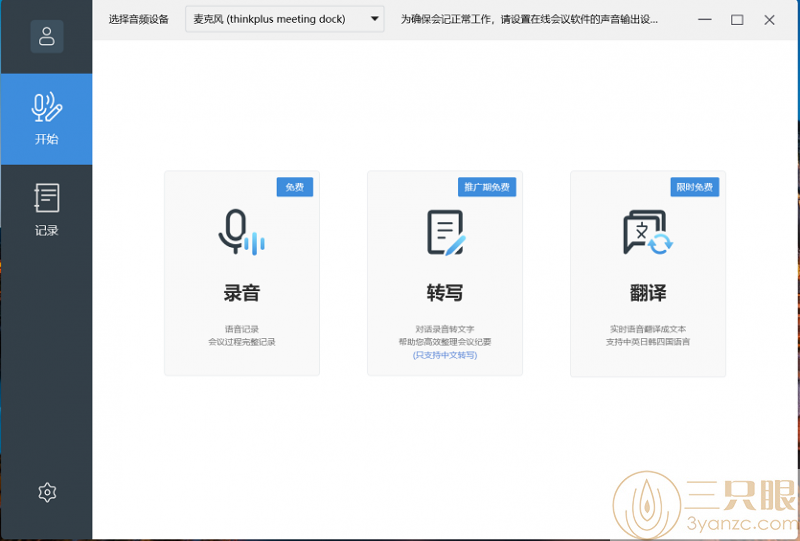Click the 选择音频设备 label

(x=139, y=19)
